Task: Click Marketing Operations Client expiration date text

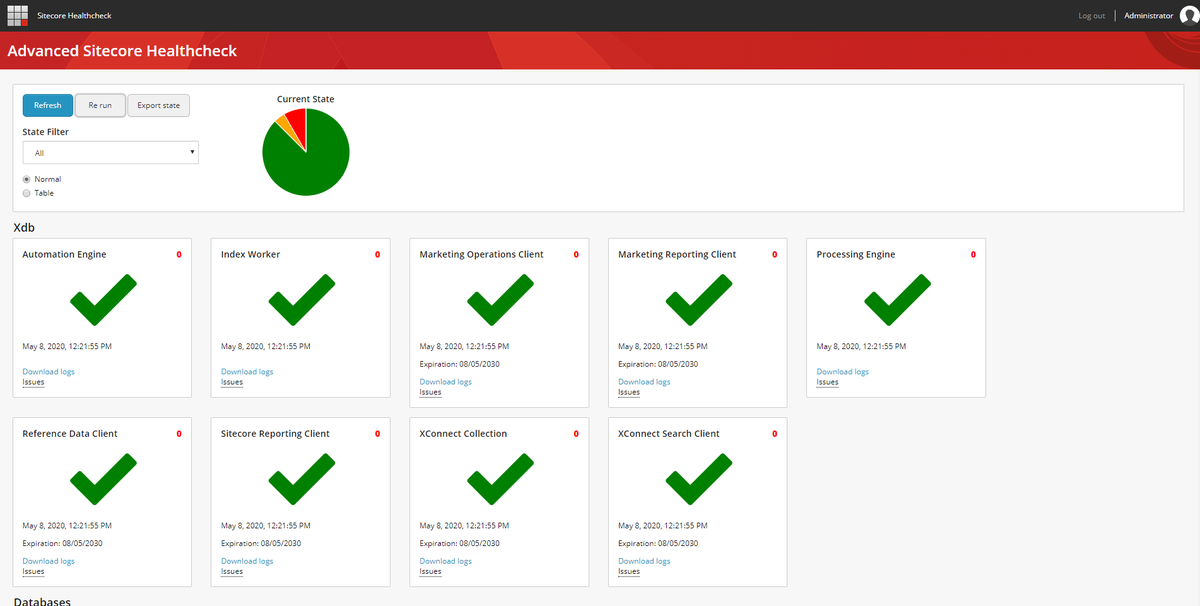Action: (x=459, y=364)
